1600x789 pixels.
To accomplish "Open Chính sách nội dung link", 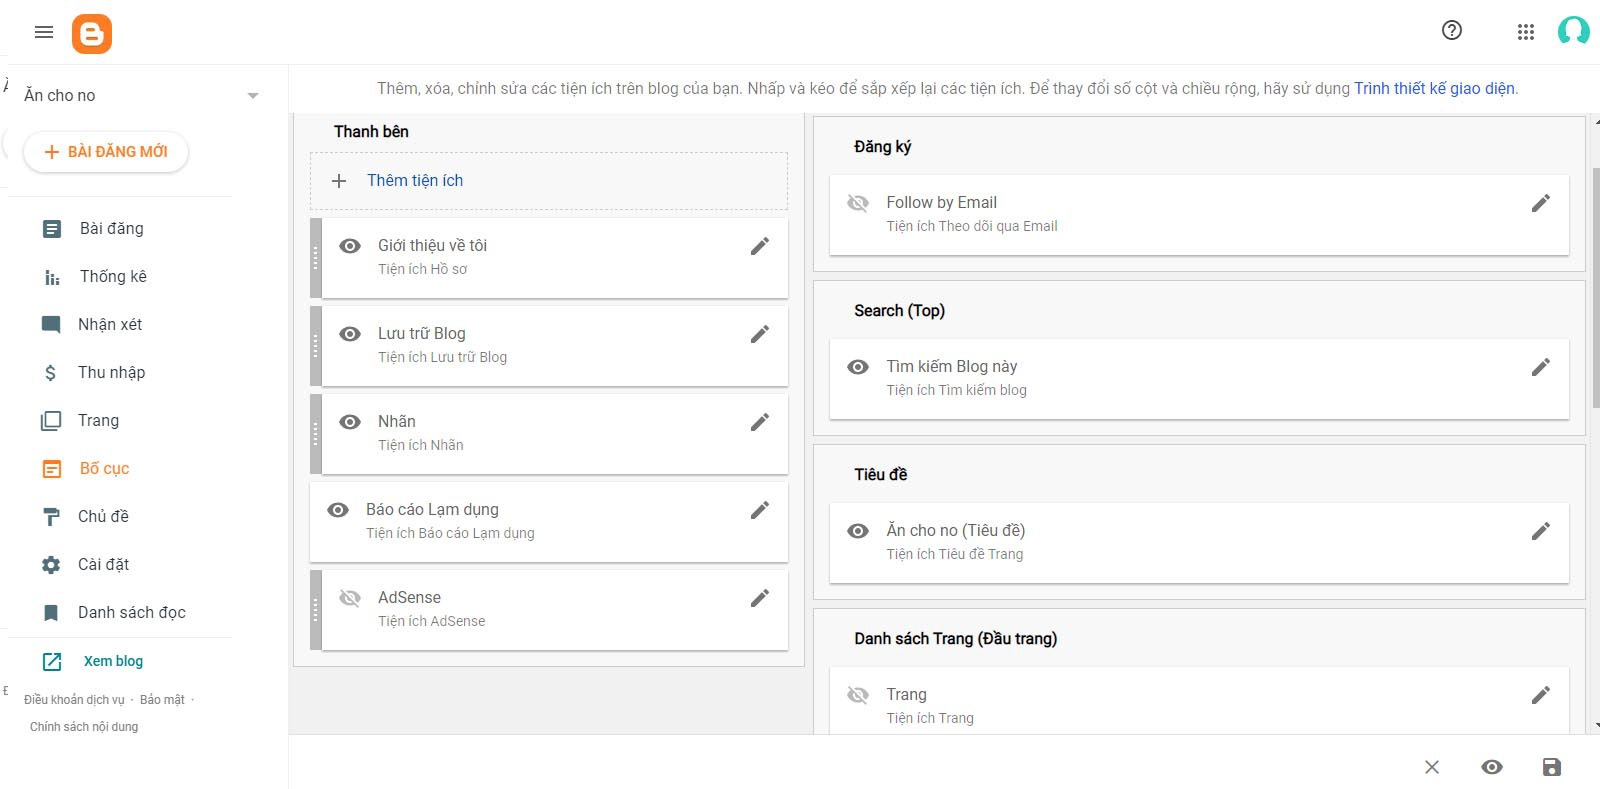I will tap(84, 727).
